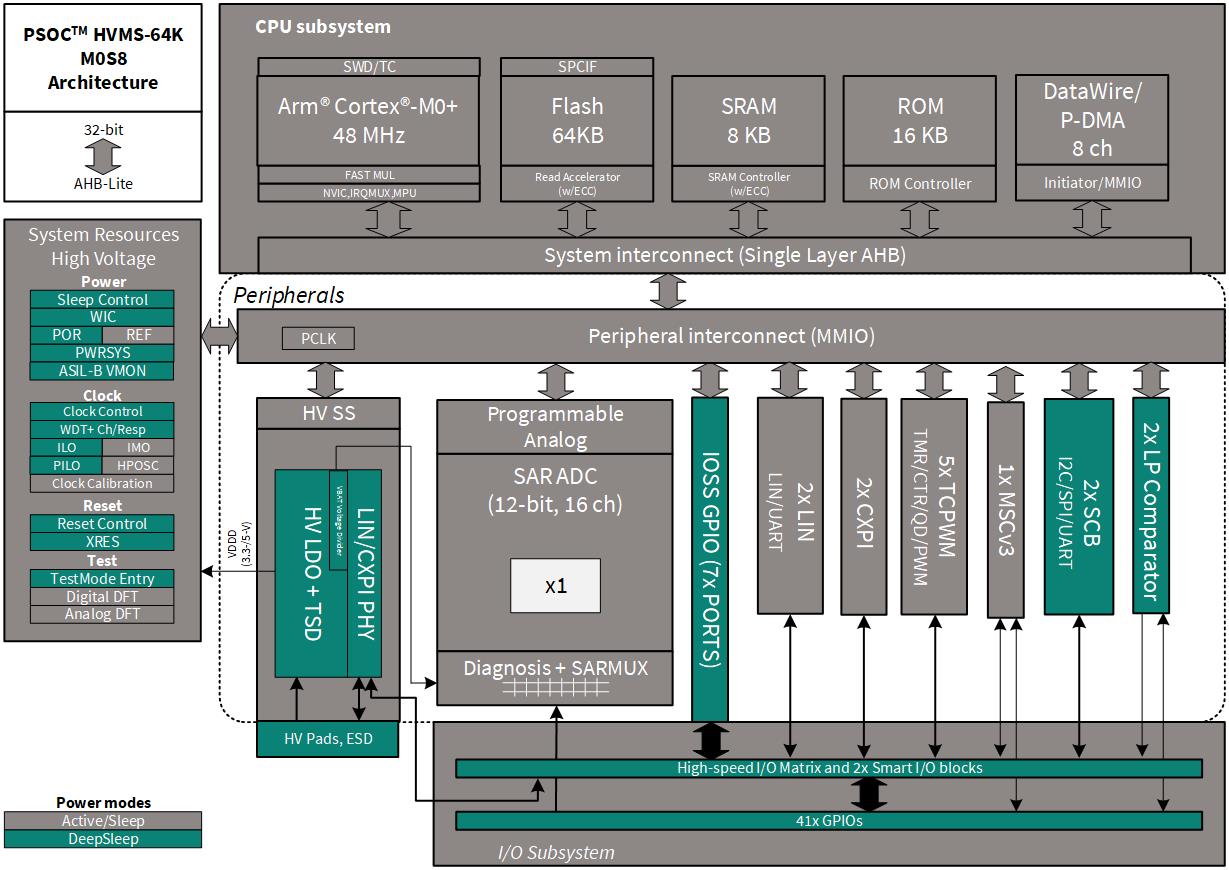Viewport: 1229px width, 870px height.
Task: Select the SAR ADC (12-bit, 16 ch) label
Action: click(555, 492)
